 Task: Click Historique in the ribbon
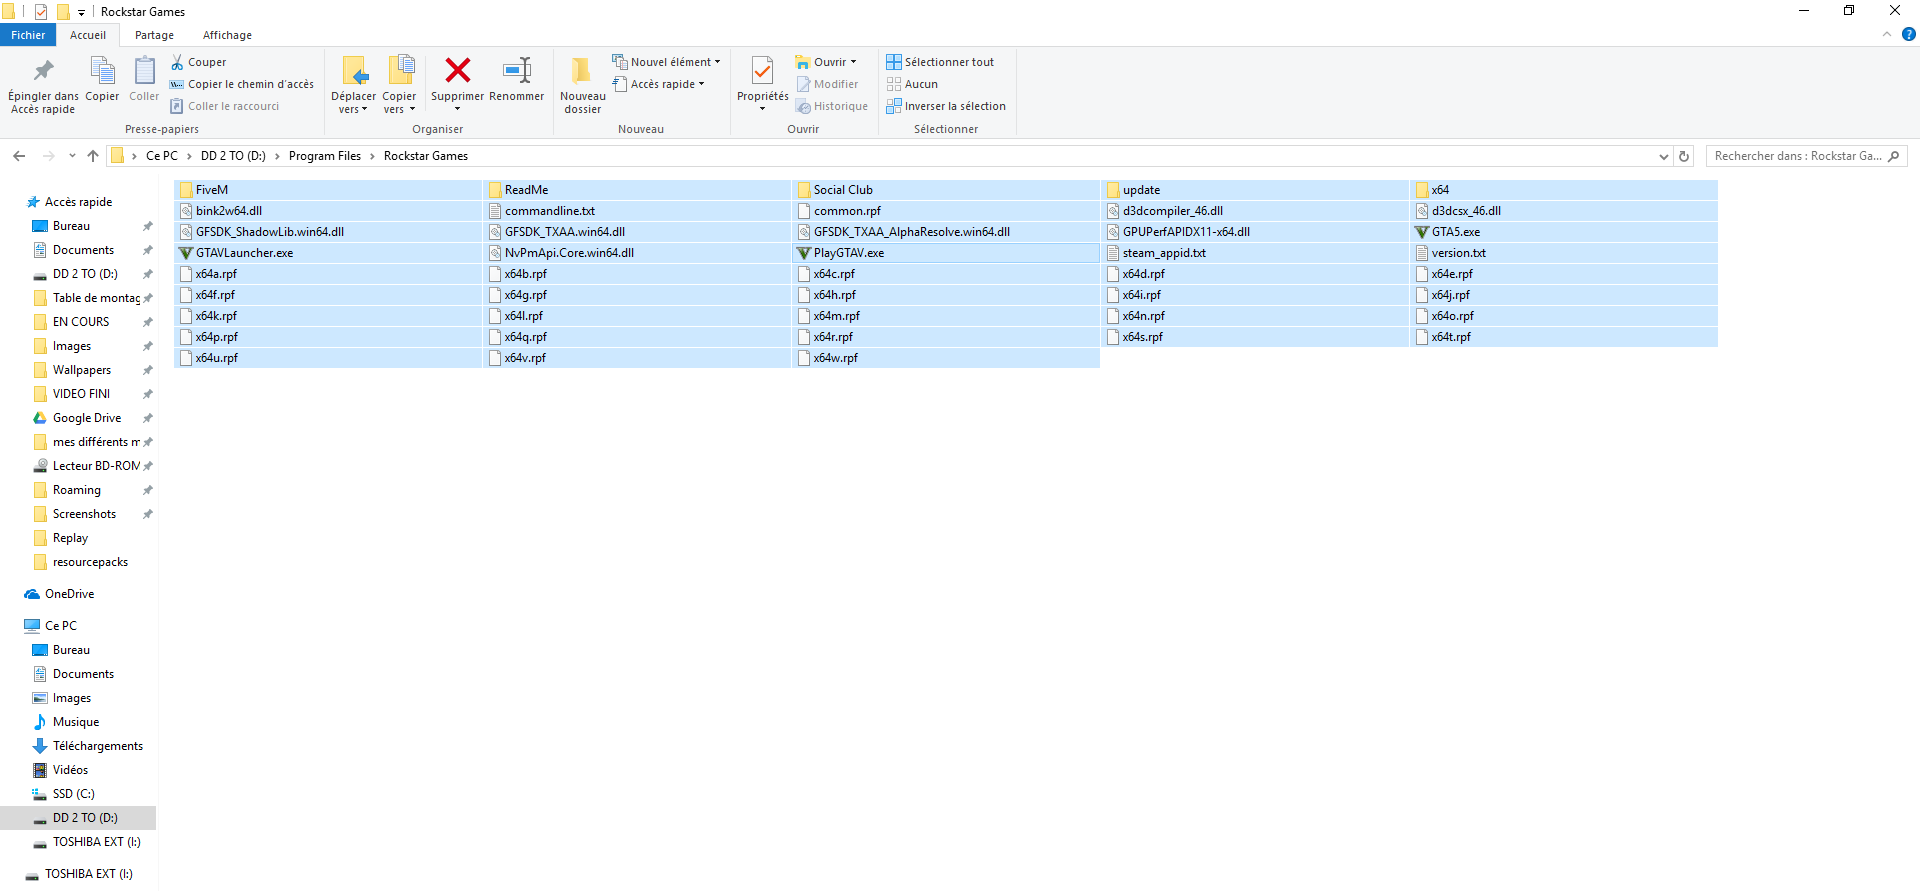tap(832, 106)
